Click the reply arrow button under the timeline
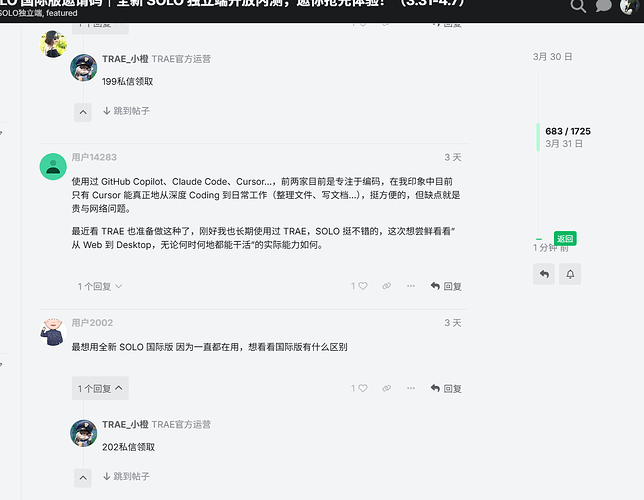 [544, 274]
